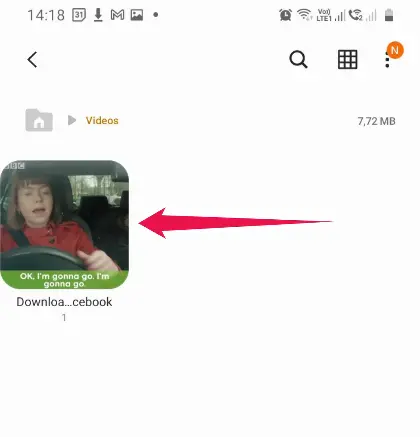Tap the calendar 31 status icon
The width and height of the screenshot is (420, 437).
pos(79,15)
